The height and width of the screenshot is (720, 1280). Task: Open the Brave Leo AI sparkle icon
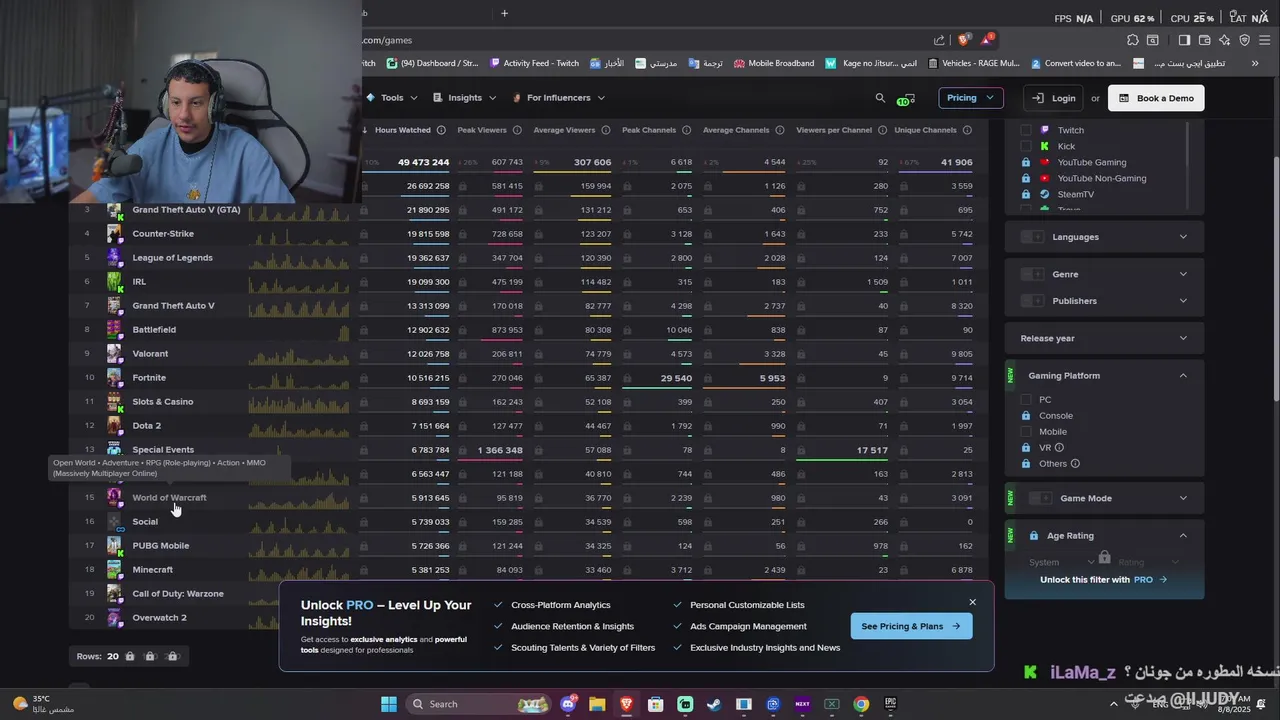pos(1224,40)
